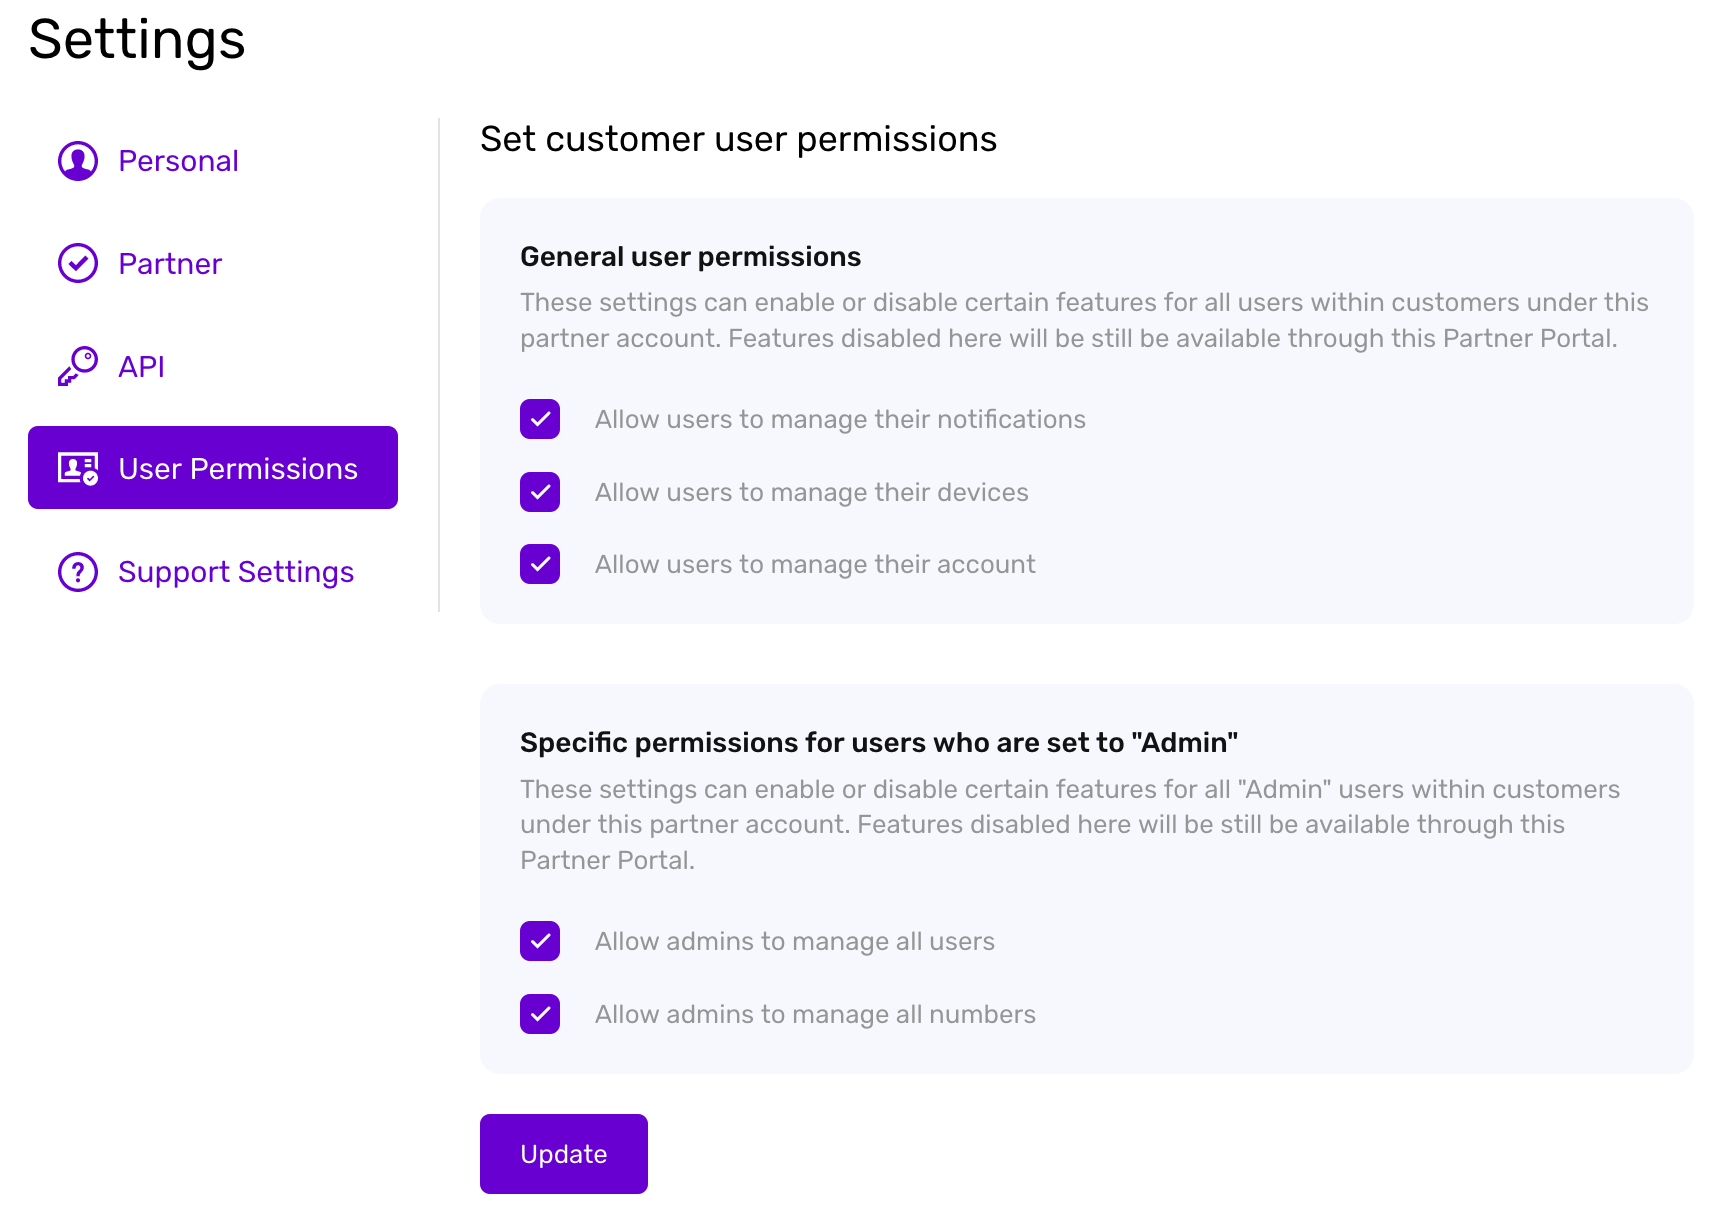Click the 'General user permissions' heading
The height and width of the screenshot is (1222, 1718).
pos(690,257)
